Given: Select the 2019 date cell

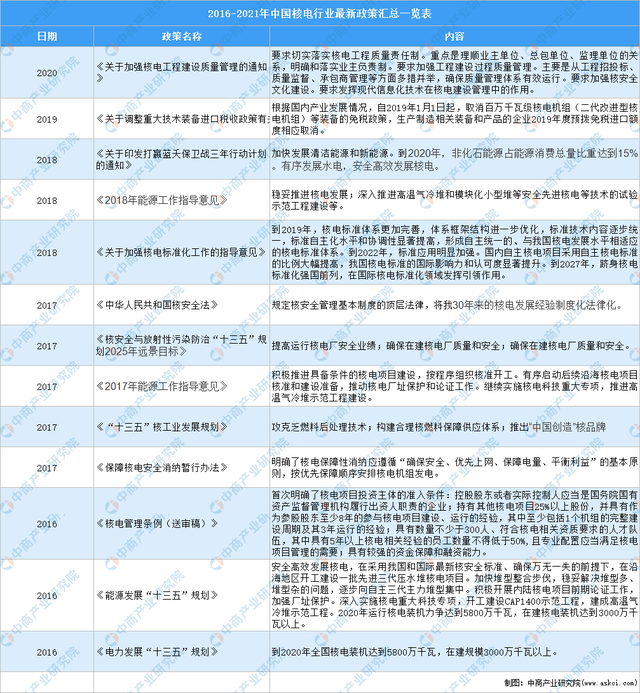Looking at the screenshot, I should pos(46,116).
